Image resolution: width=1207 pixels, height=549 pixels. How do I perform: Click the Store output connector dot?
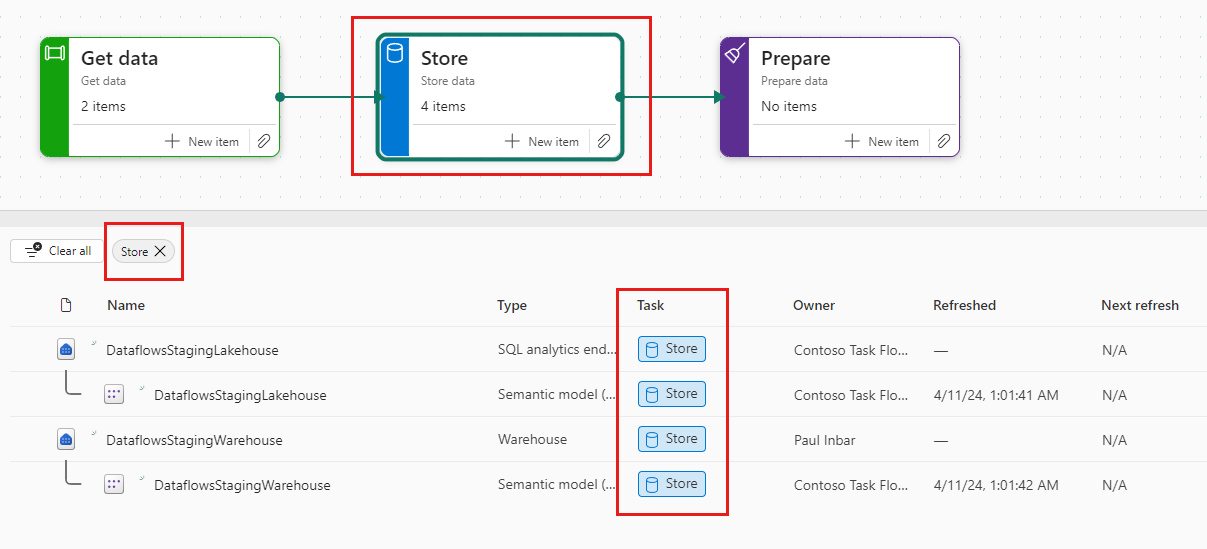[x=620, y=97]
